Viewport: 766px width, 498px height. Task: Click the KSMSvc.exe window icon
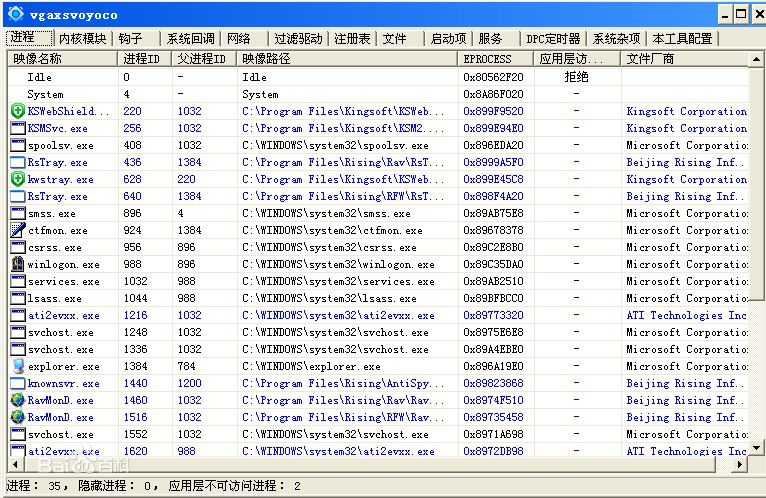click(x=18, y=129)
